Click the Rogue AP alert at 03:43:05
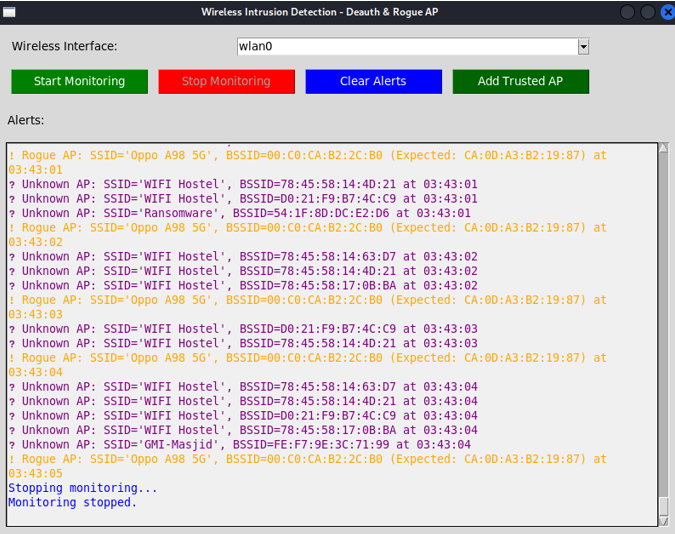 coord(307,466)
